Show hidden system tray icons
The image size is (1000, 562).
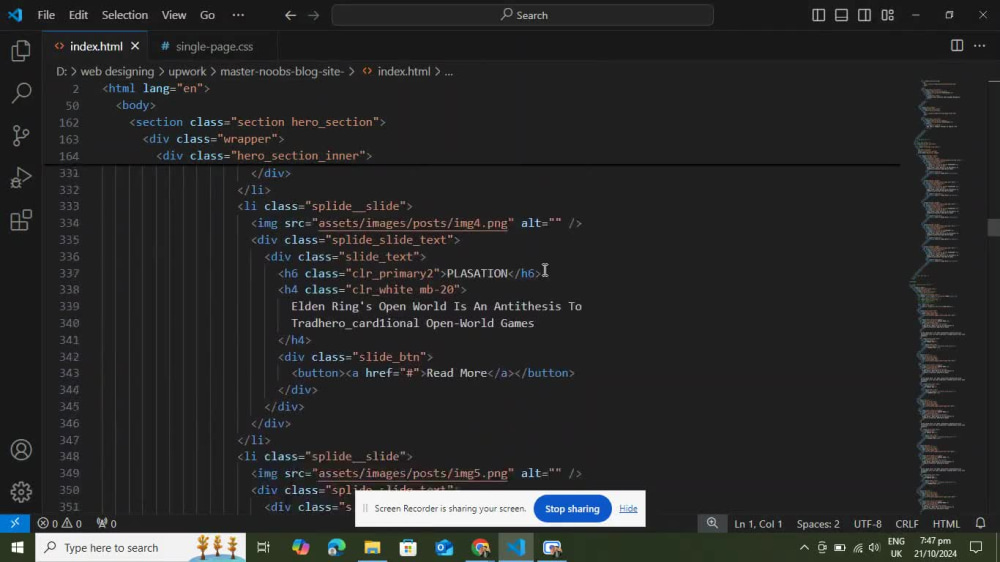(x=804, y=547)
